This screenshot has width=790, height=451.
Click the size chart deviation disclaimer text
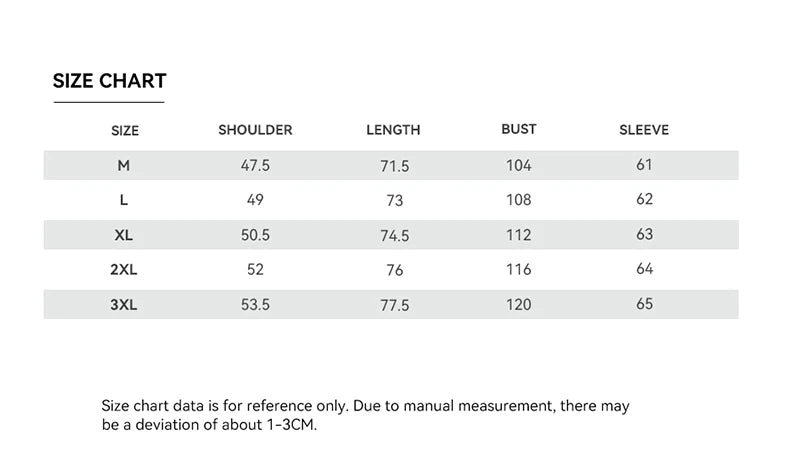pyautogui.click(x=366, y=415)
